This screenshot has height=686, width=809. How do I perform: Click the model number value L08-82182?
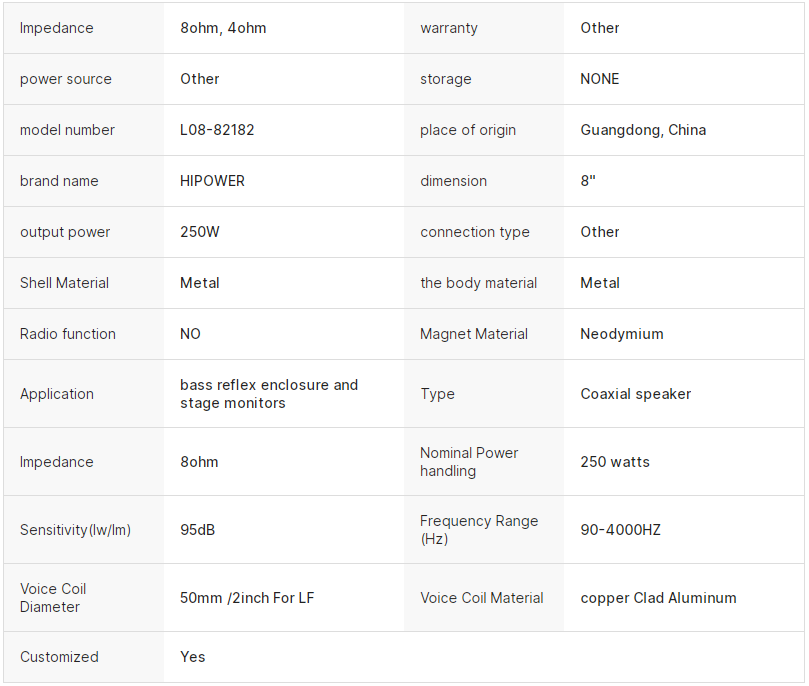217,130
